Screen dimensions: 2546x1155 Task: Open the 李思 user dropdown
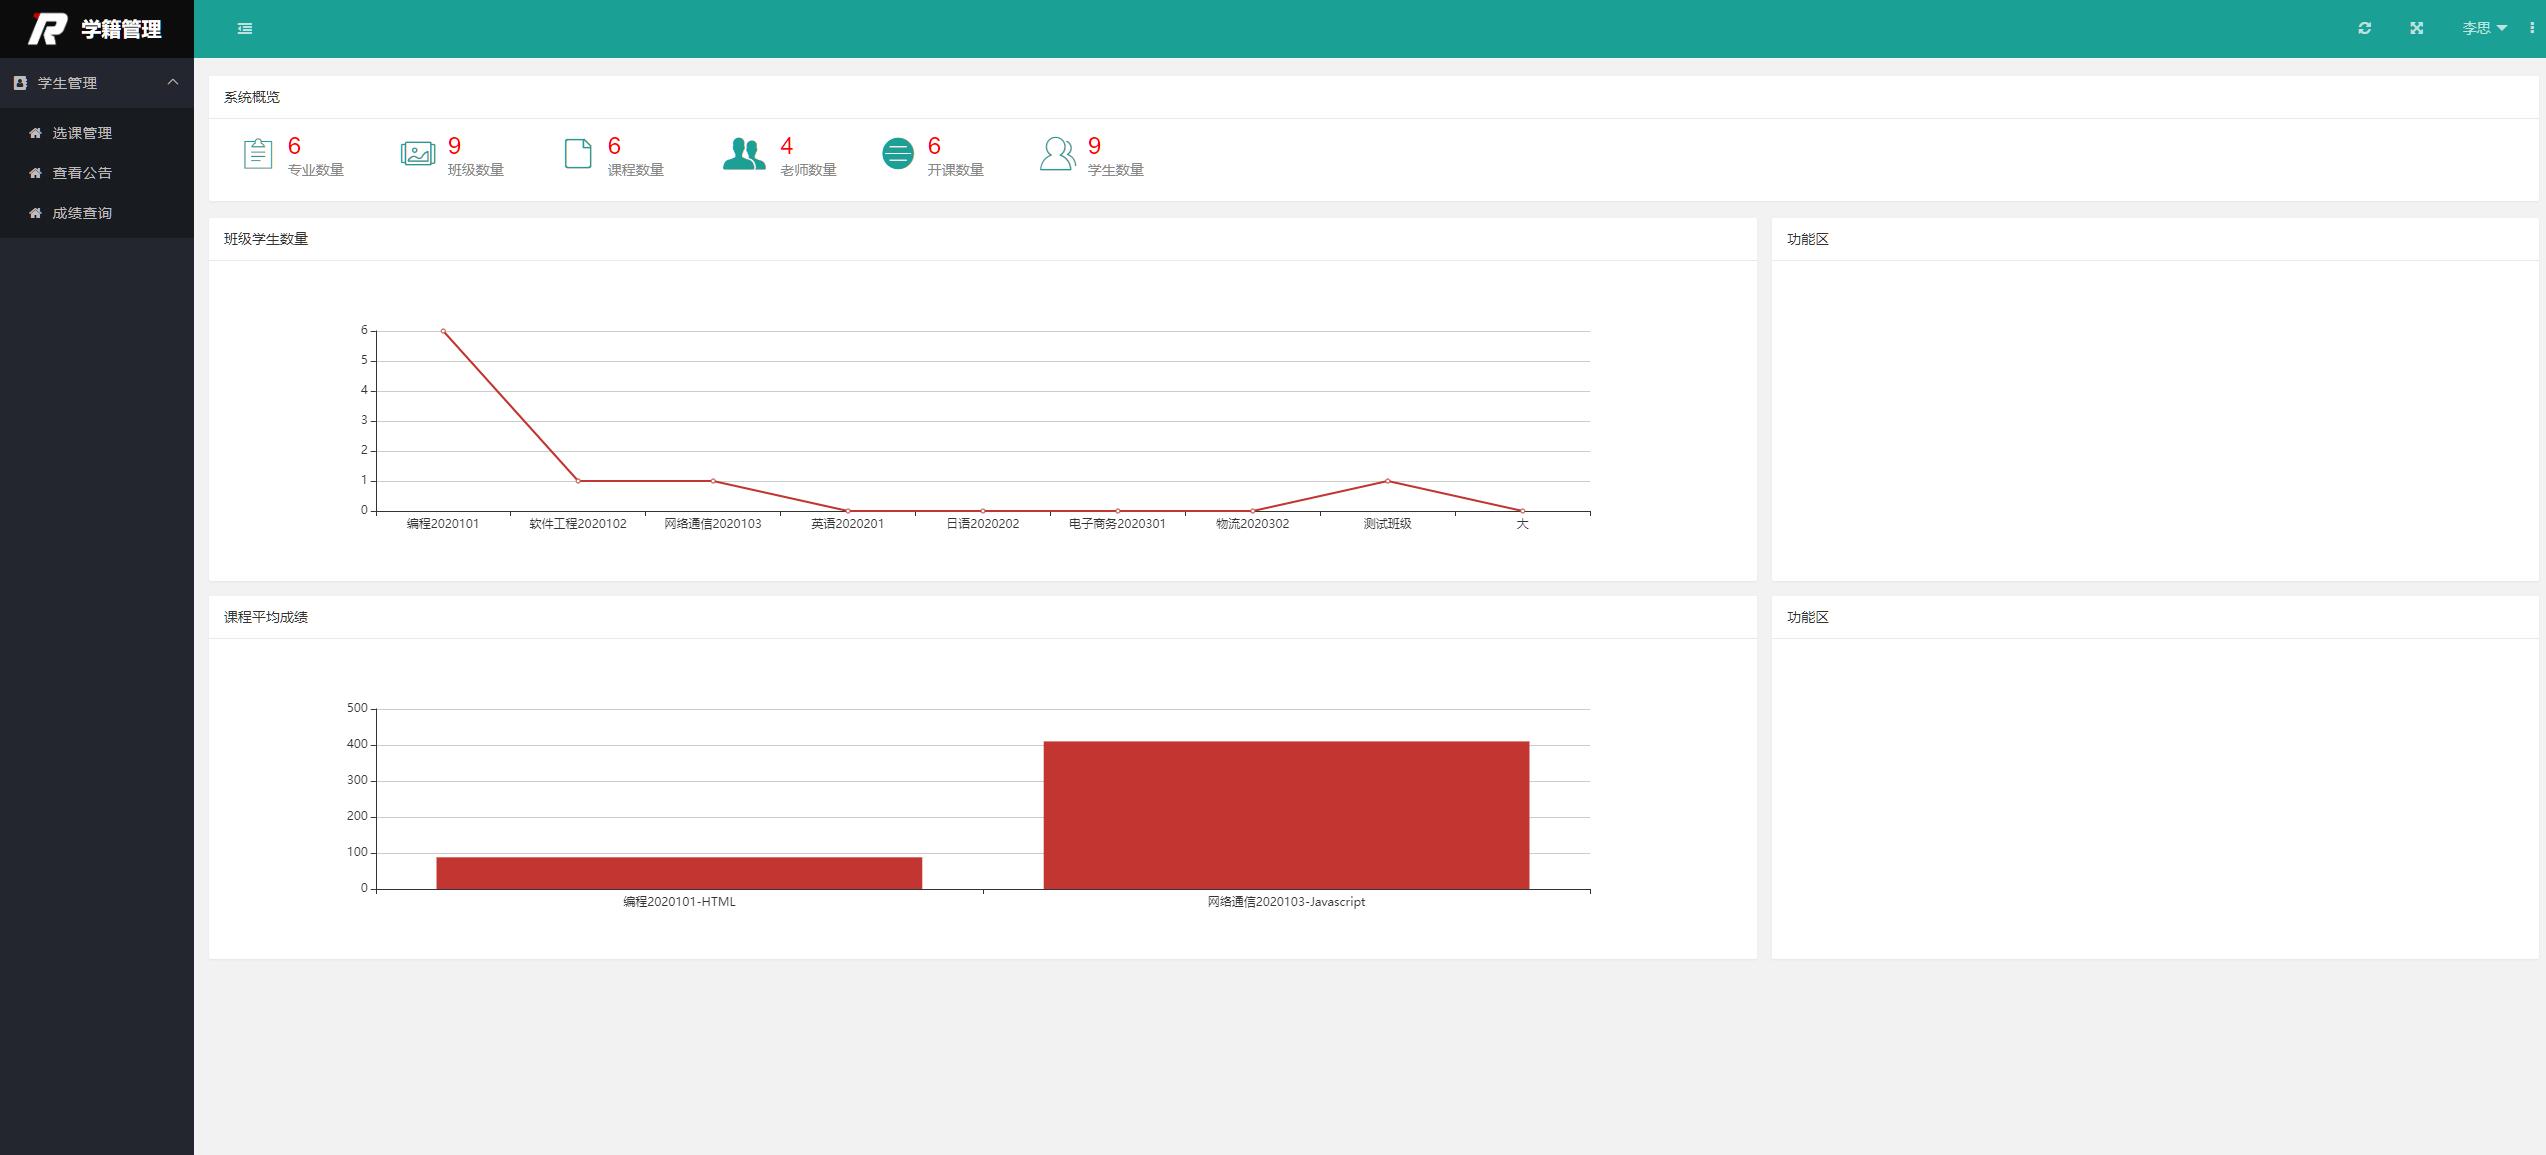click(2483, 28)
